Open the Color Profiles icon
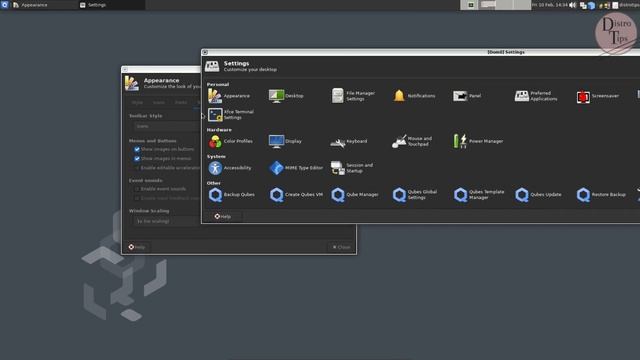 (x=230, y=141)
